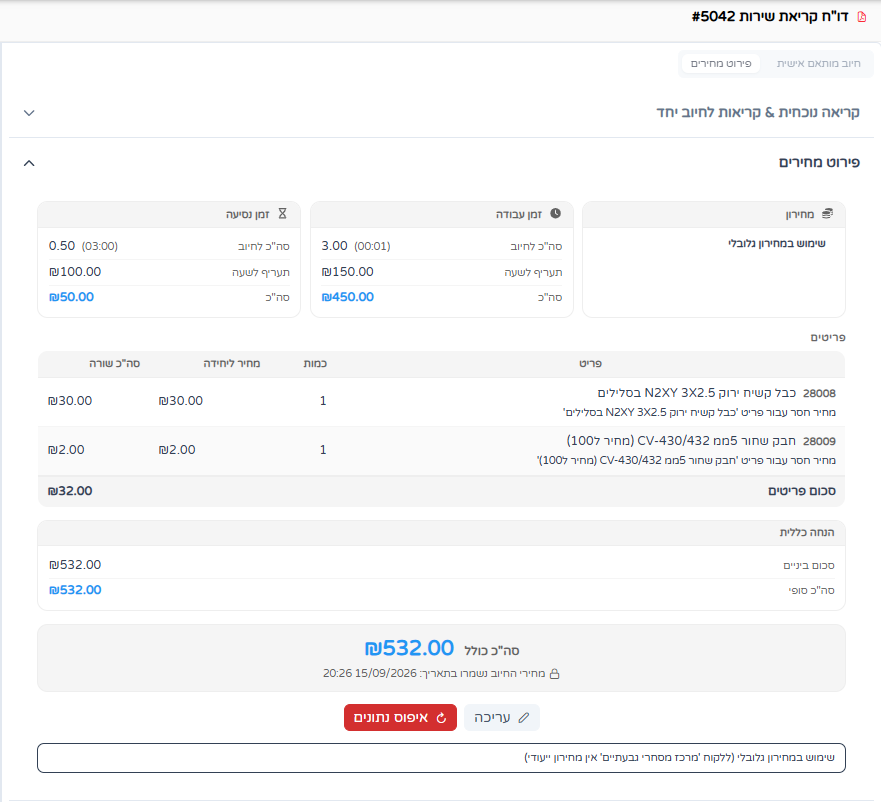Click the missing price note under item 28009
The image size is (881, 802).
click(x=686, y=460)
